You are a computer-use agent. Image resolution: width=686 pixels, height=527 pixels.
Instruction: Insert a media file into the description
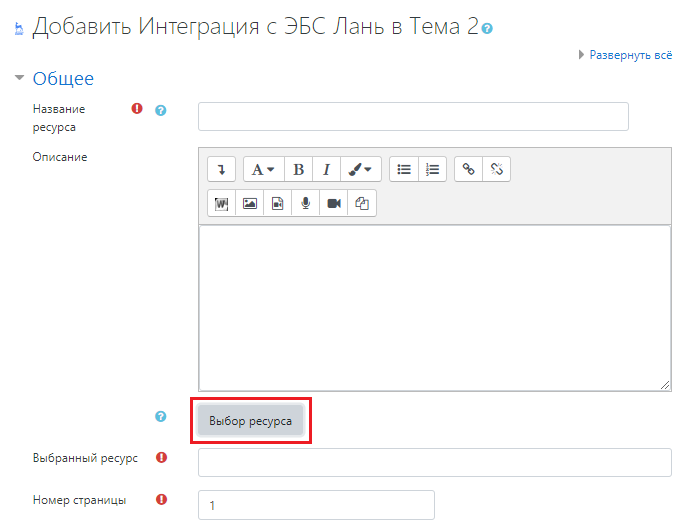(x=278, y=203)
